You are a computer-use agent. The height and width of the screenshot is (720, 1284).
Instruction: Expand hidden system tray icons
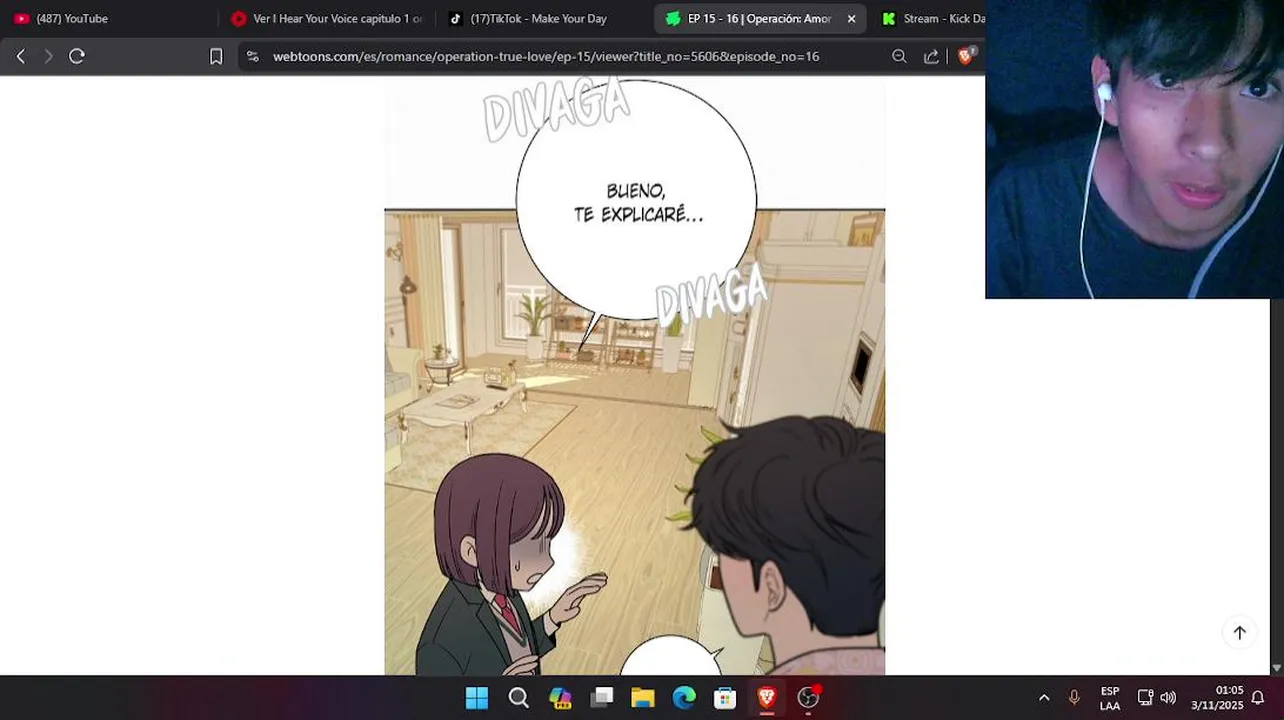1044,698
